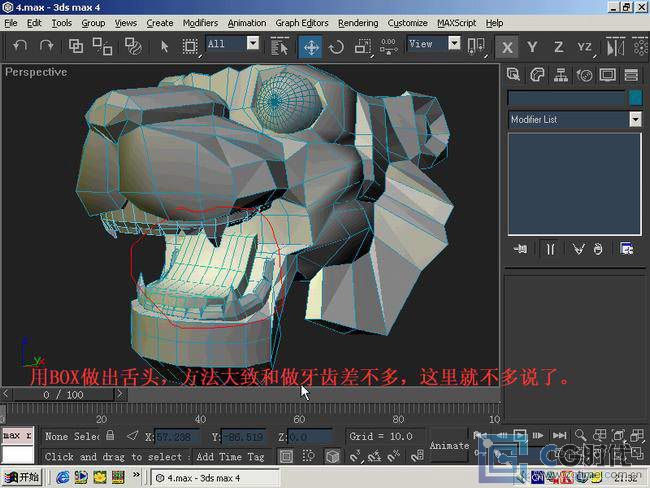
Task: Select the Zoom magnifier viewport tool
Action: [580, 435]
